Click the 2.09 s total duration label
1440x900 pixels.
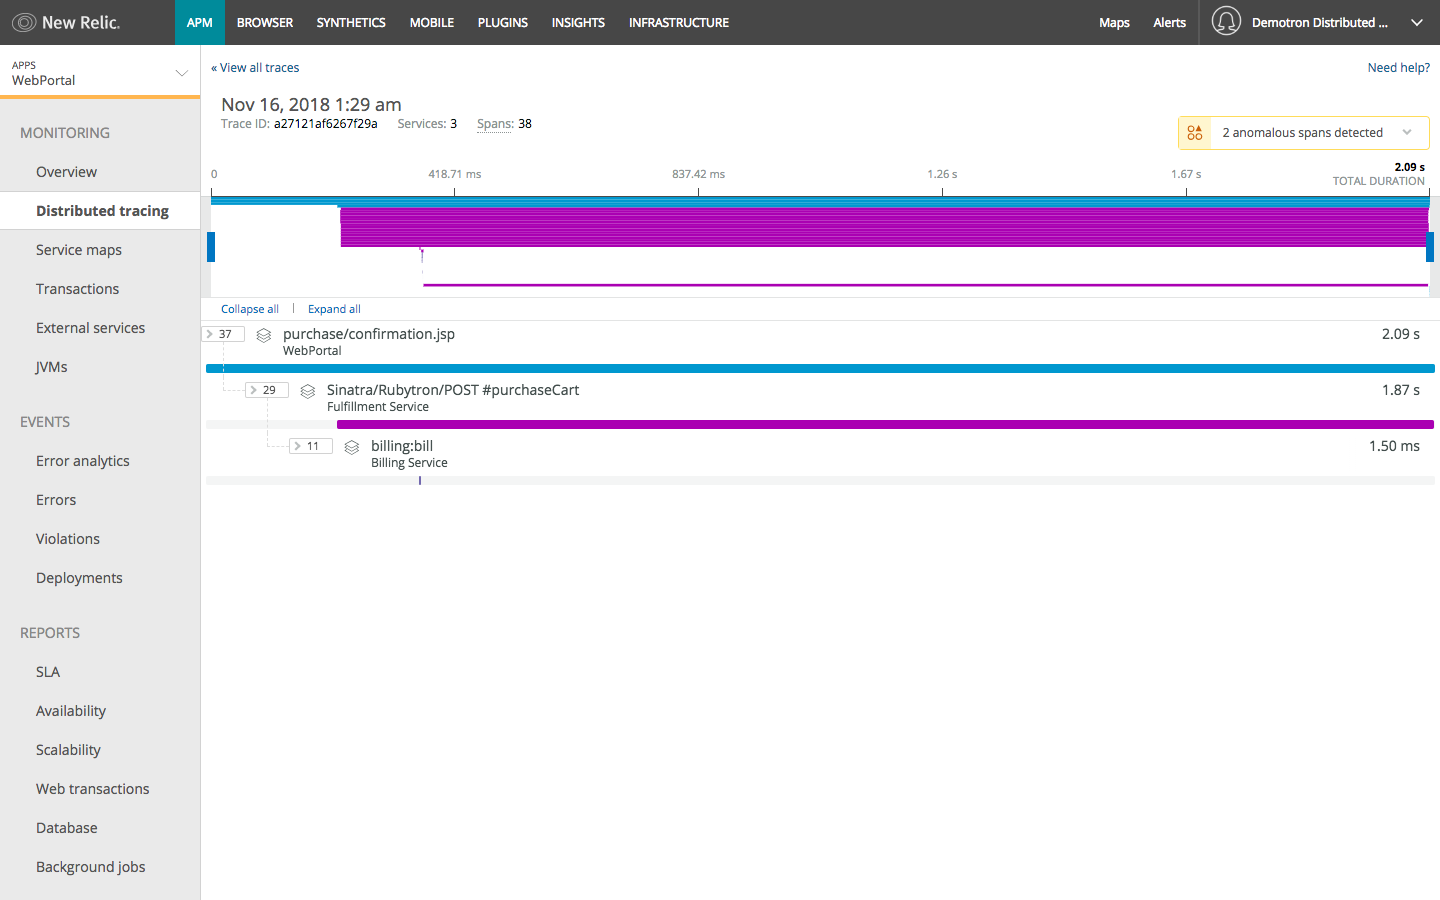pyautogui.click(x=1409, y=167)
